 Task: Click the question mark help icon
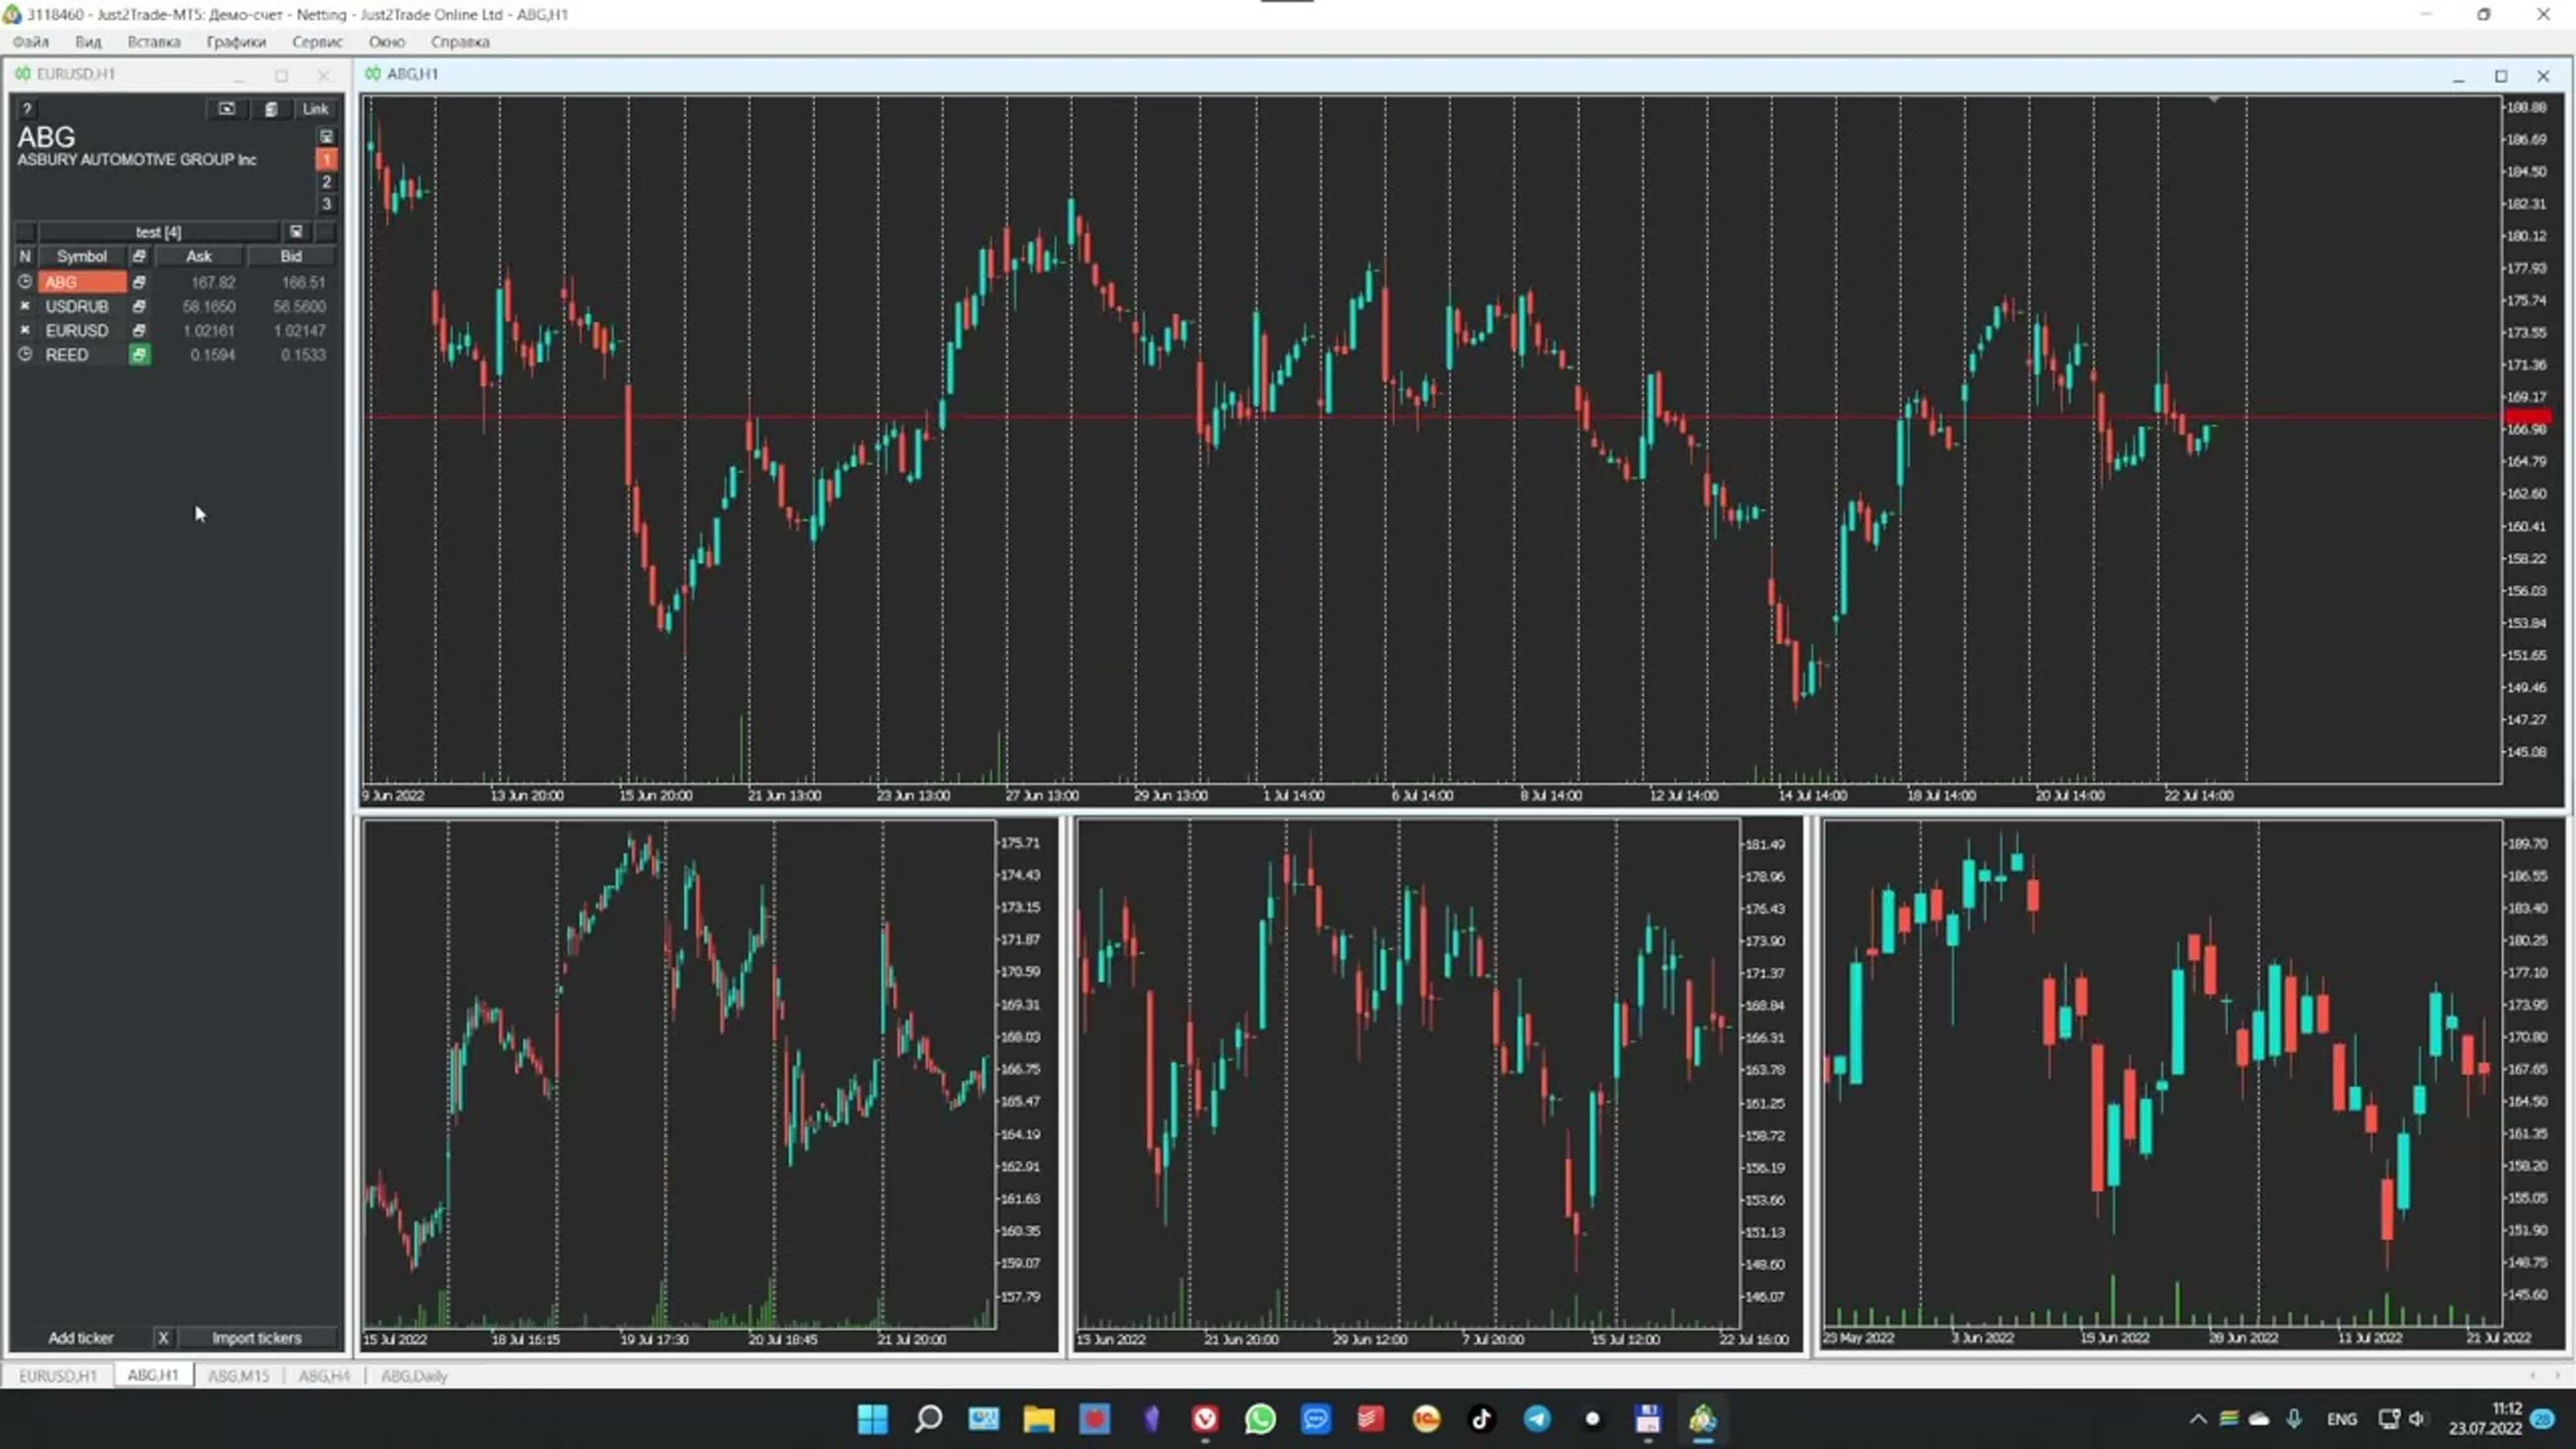point(27,109)
